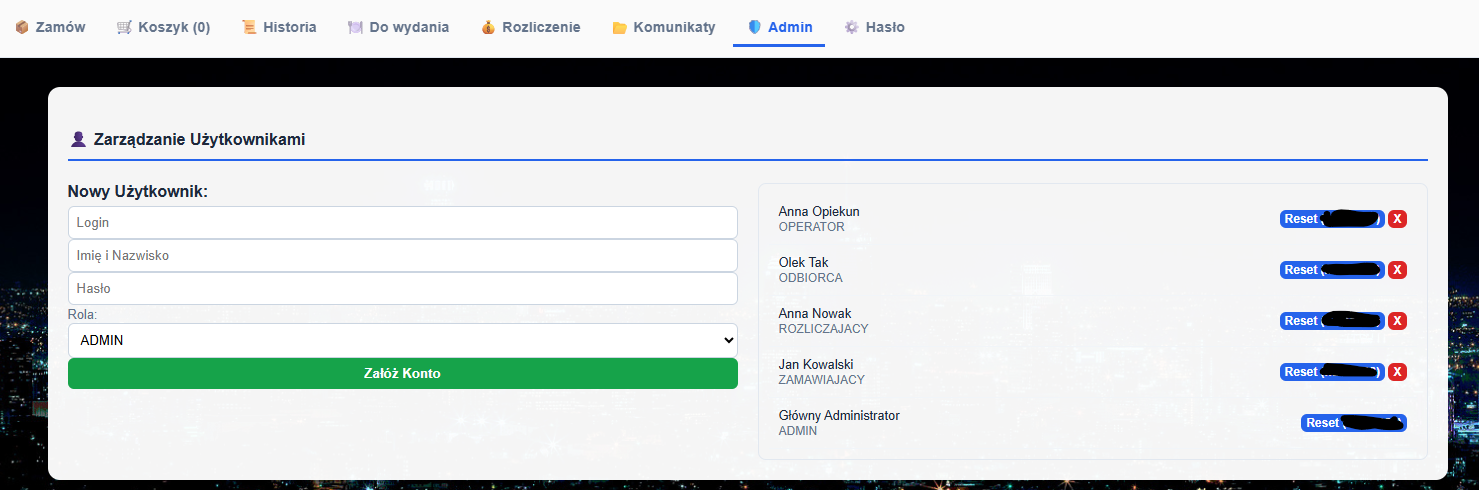Select the name Olek Tak
Viewport: 1479px width, 490px height.
[803, 262]
